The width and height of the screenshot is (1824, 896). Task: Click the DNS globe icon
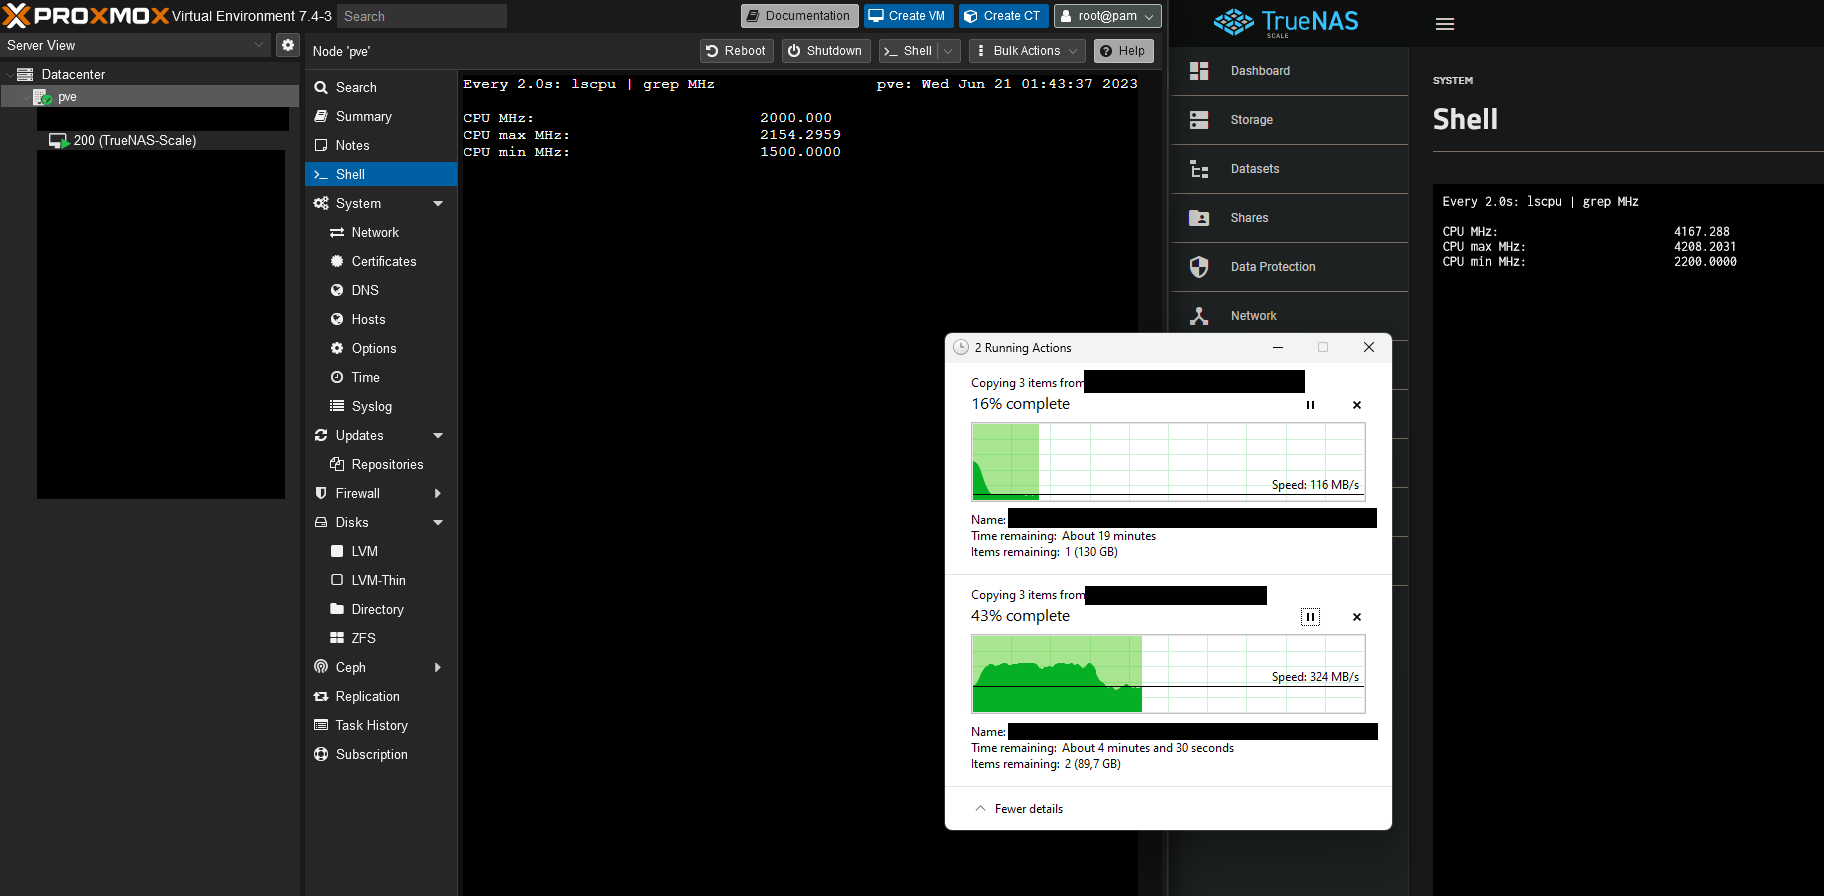(x=337, y=291)
